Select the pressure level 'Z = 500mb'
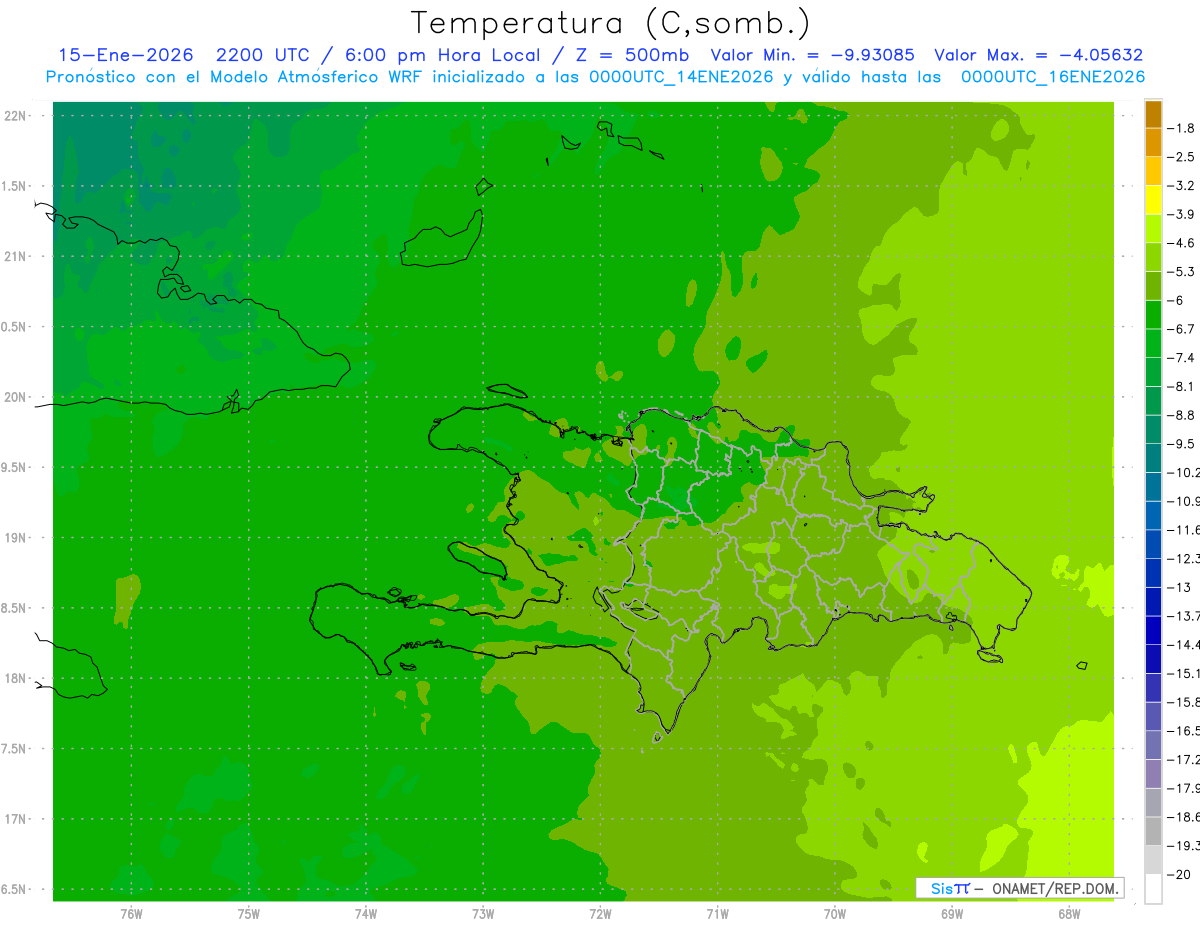Screen dimensions: 1200x927 [x=633, y=55]
